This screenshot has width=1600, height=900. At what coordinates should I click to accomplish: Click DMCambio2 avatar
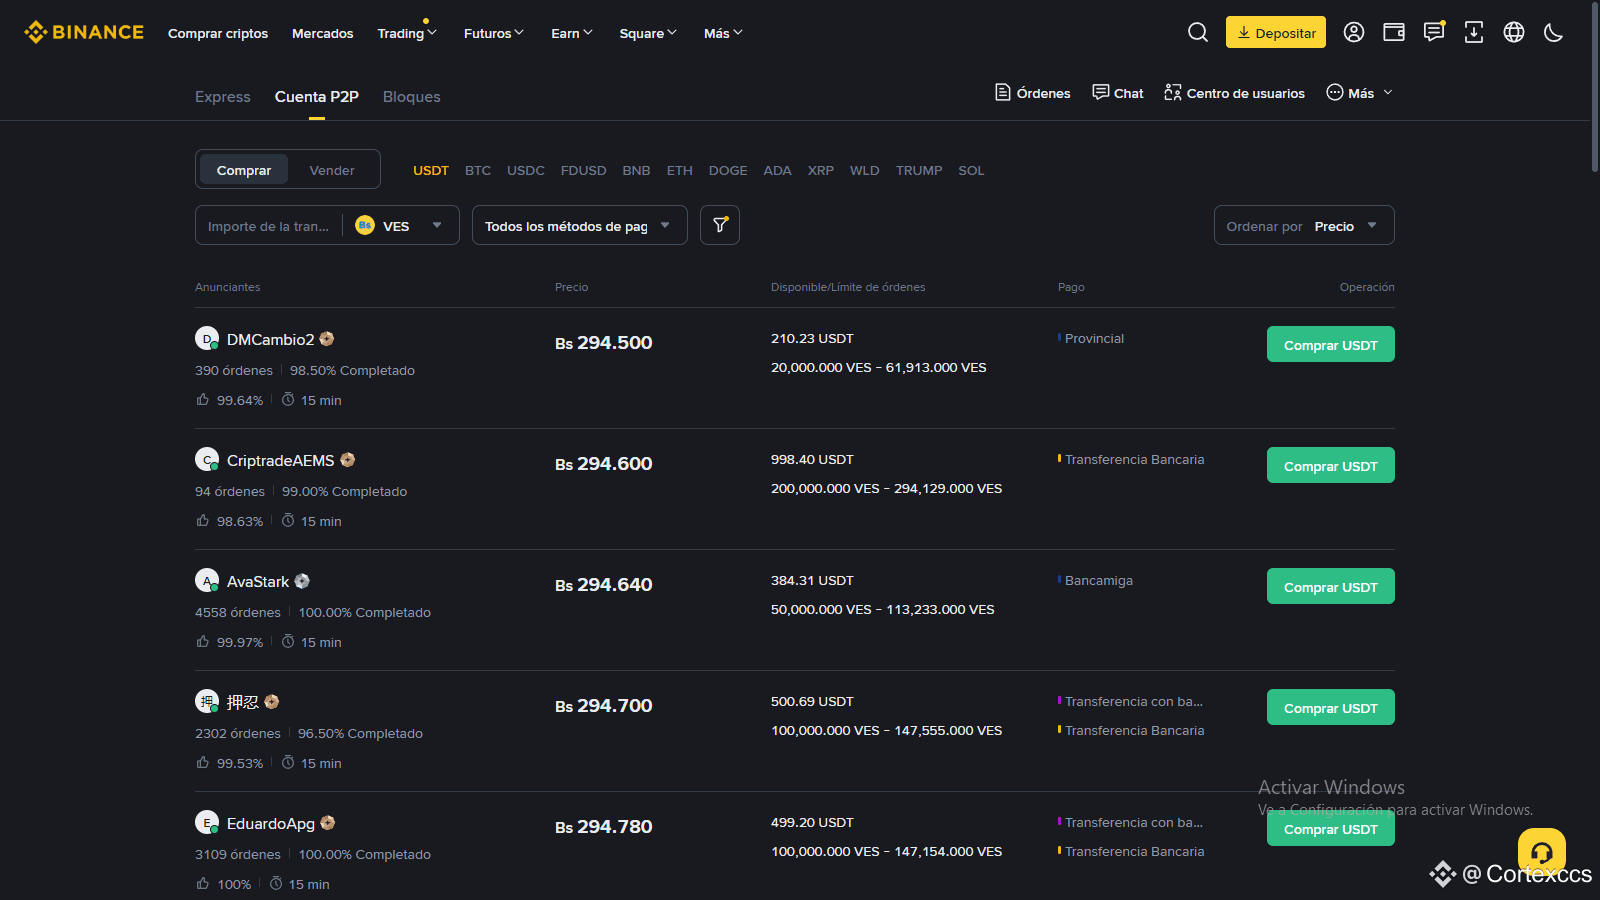click(207, 338)
